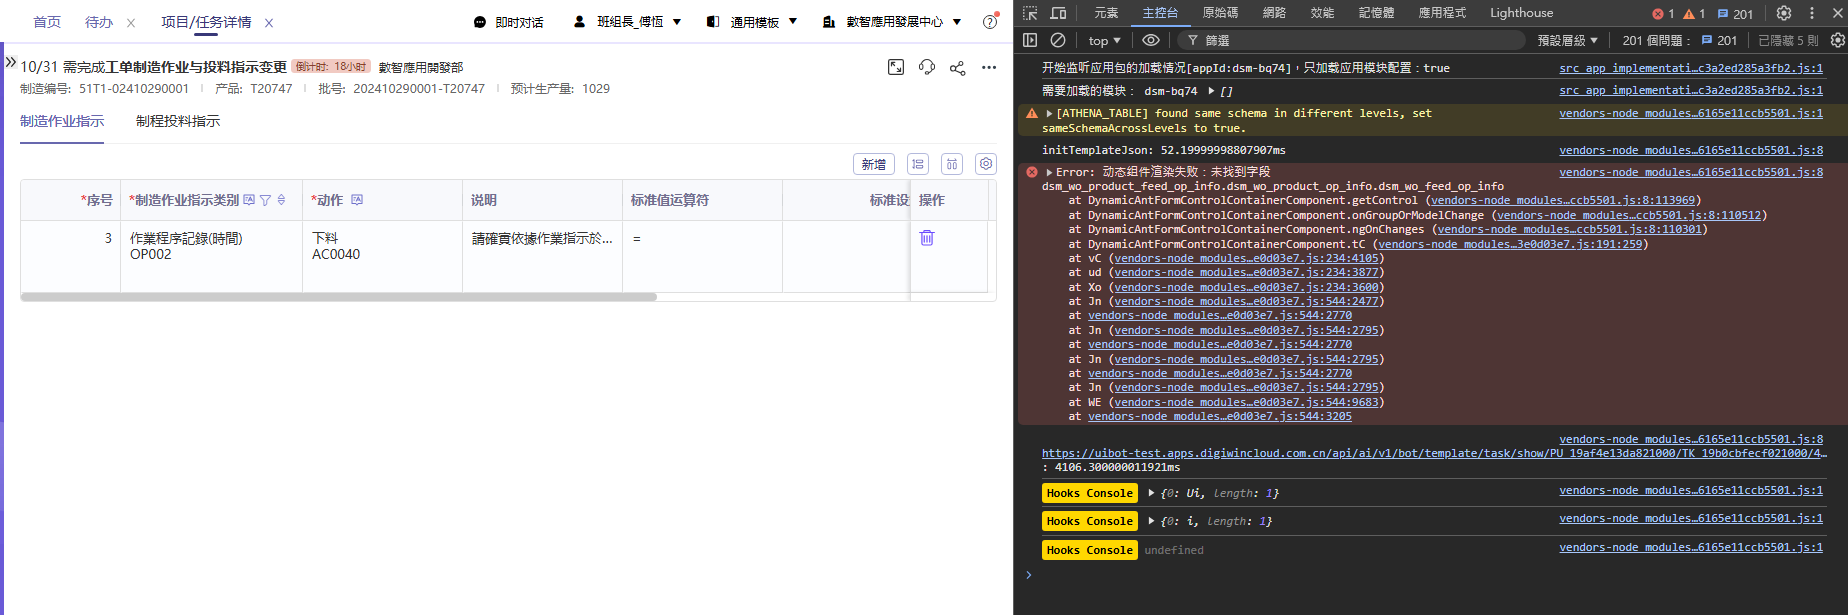Image resolution: width=1848 pixels, height=615 pixels.
Task: Click the warning count badge in DevTools
Action: pyautogui.click(x=1694, y=14)
